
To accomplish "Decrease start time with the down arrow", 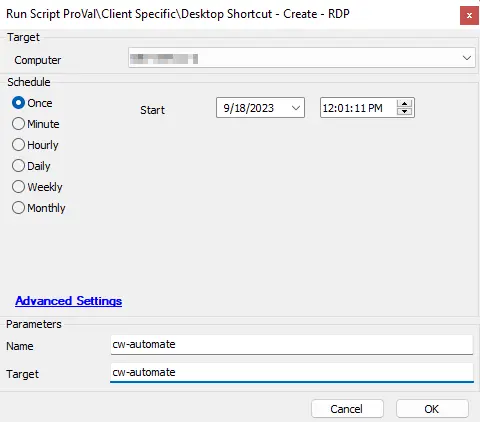I will [404, 111].
